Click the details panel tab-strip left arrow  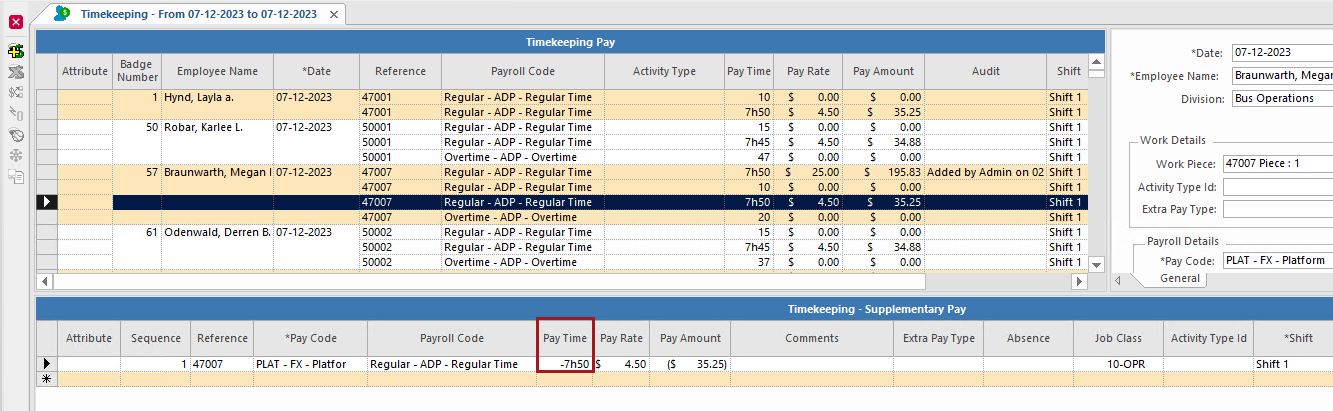pos(1118,280)
